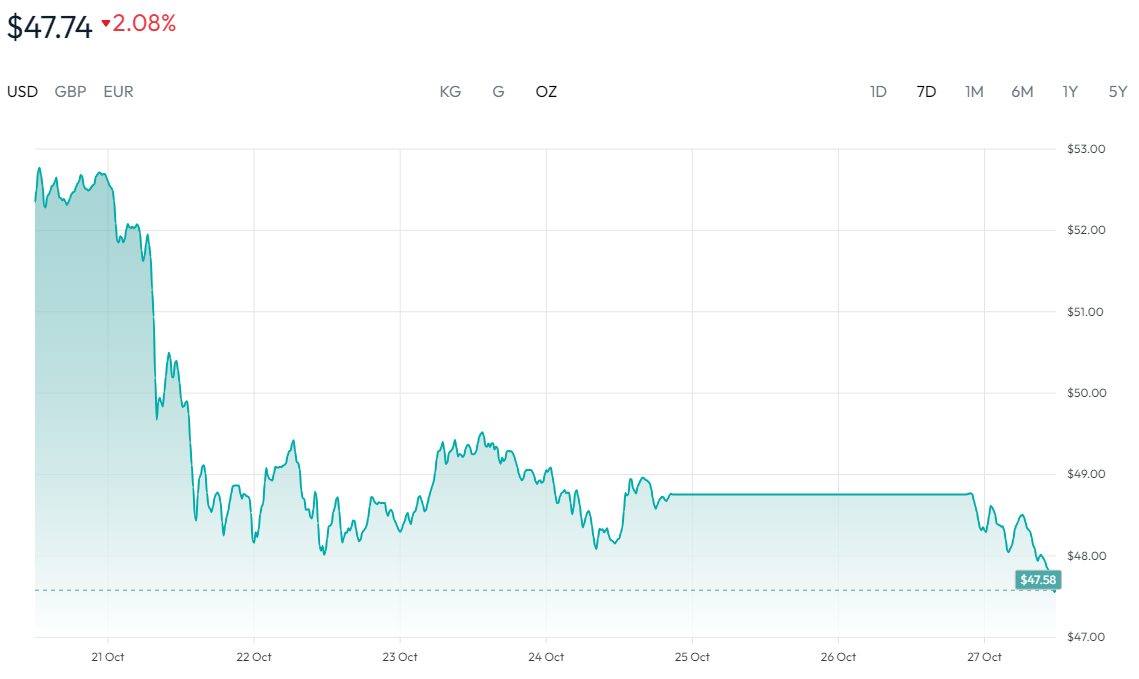Click the 21 Oct date label
Screen dimensions: 1139x679
(107, 657)
